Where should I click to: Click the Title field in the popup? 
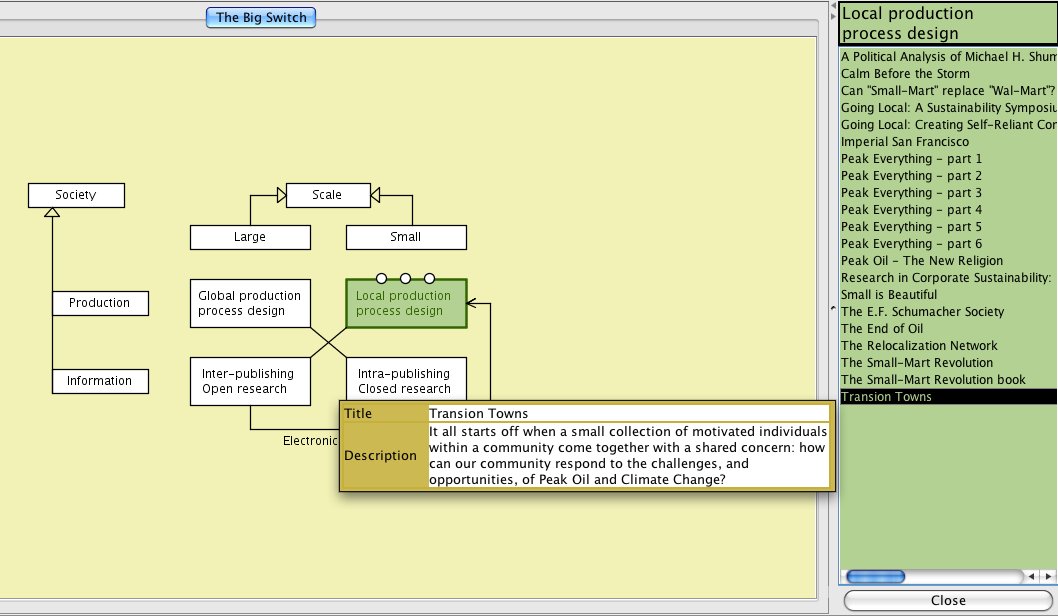coord(628,413)
